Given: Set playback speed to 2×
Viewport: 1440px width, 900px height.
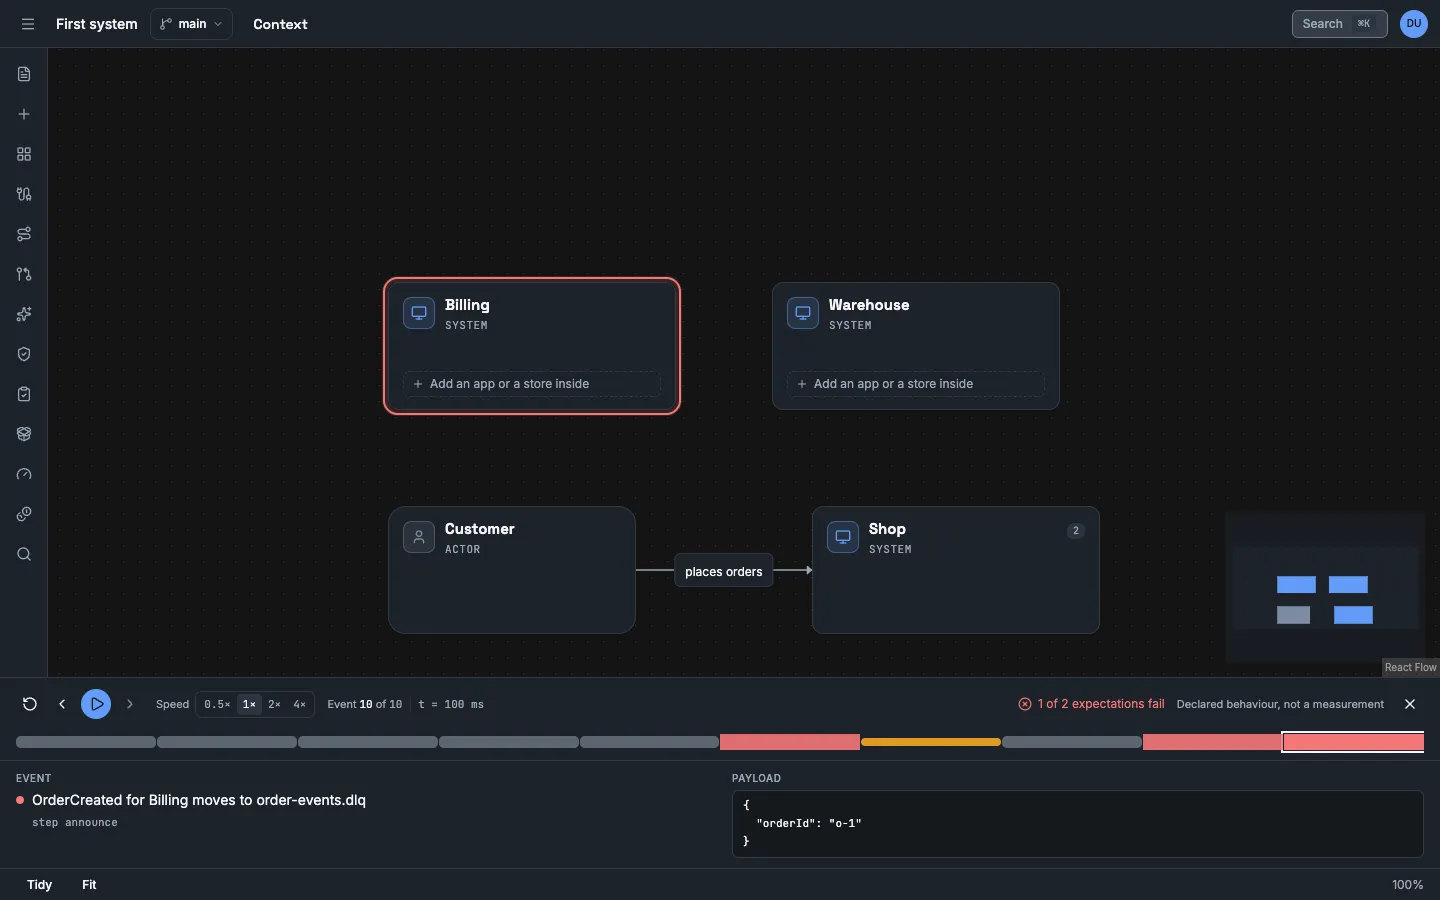Looking at the screenshot, I should (x=274, y=704).
